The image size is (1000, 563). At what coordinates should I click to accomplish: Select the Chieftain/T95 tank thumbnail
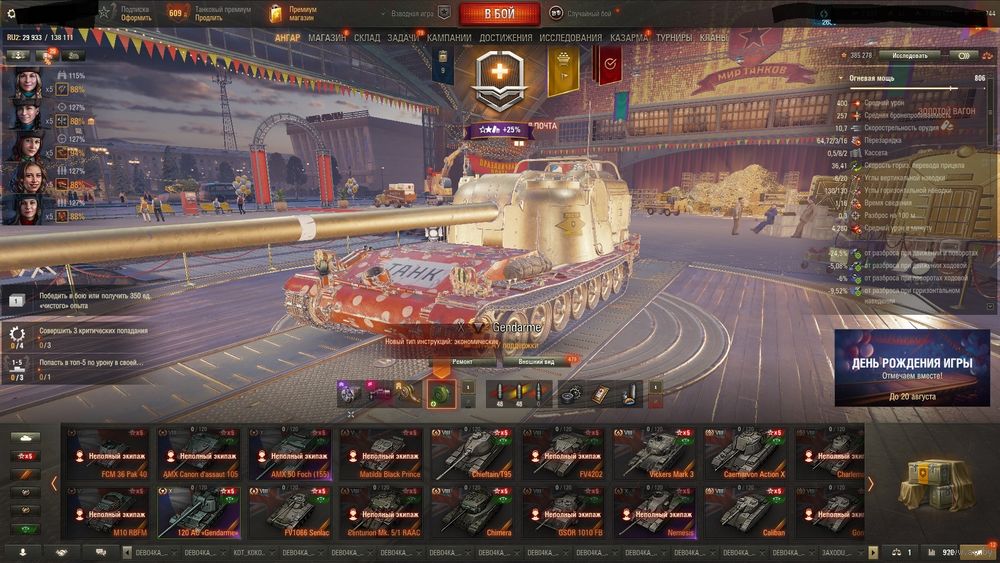pos(472,453)
